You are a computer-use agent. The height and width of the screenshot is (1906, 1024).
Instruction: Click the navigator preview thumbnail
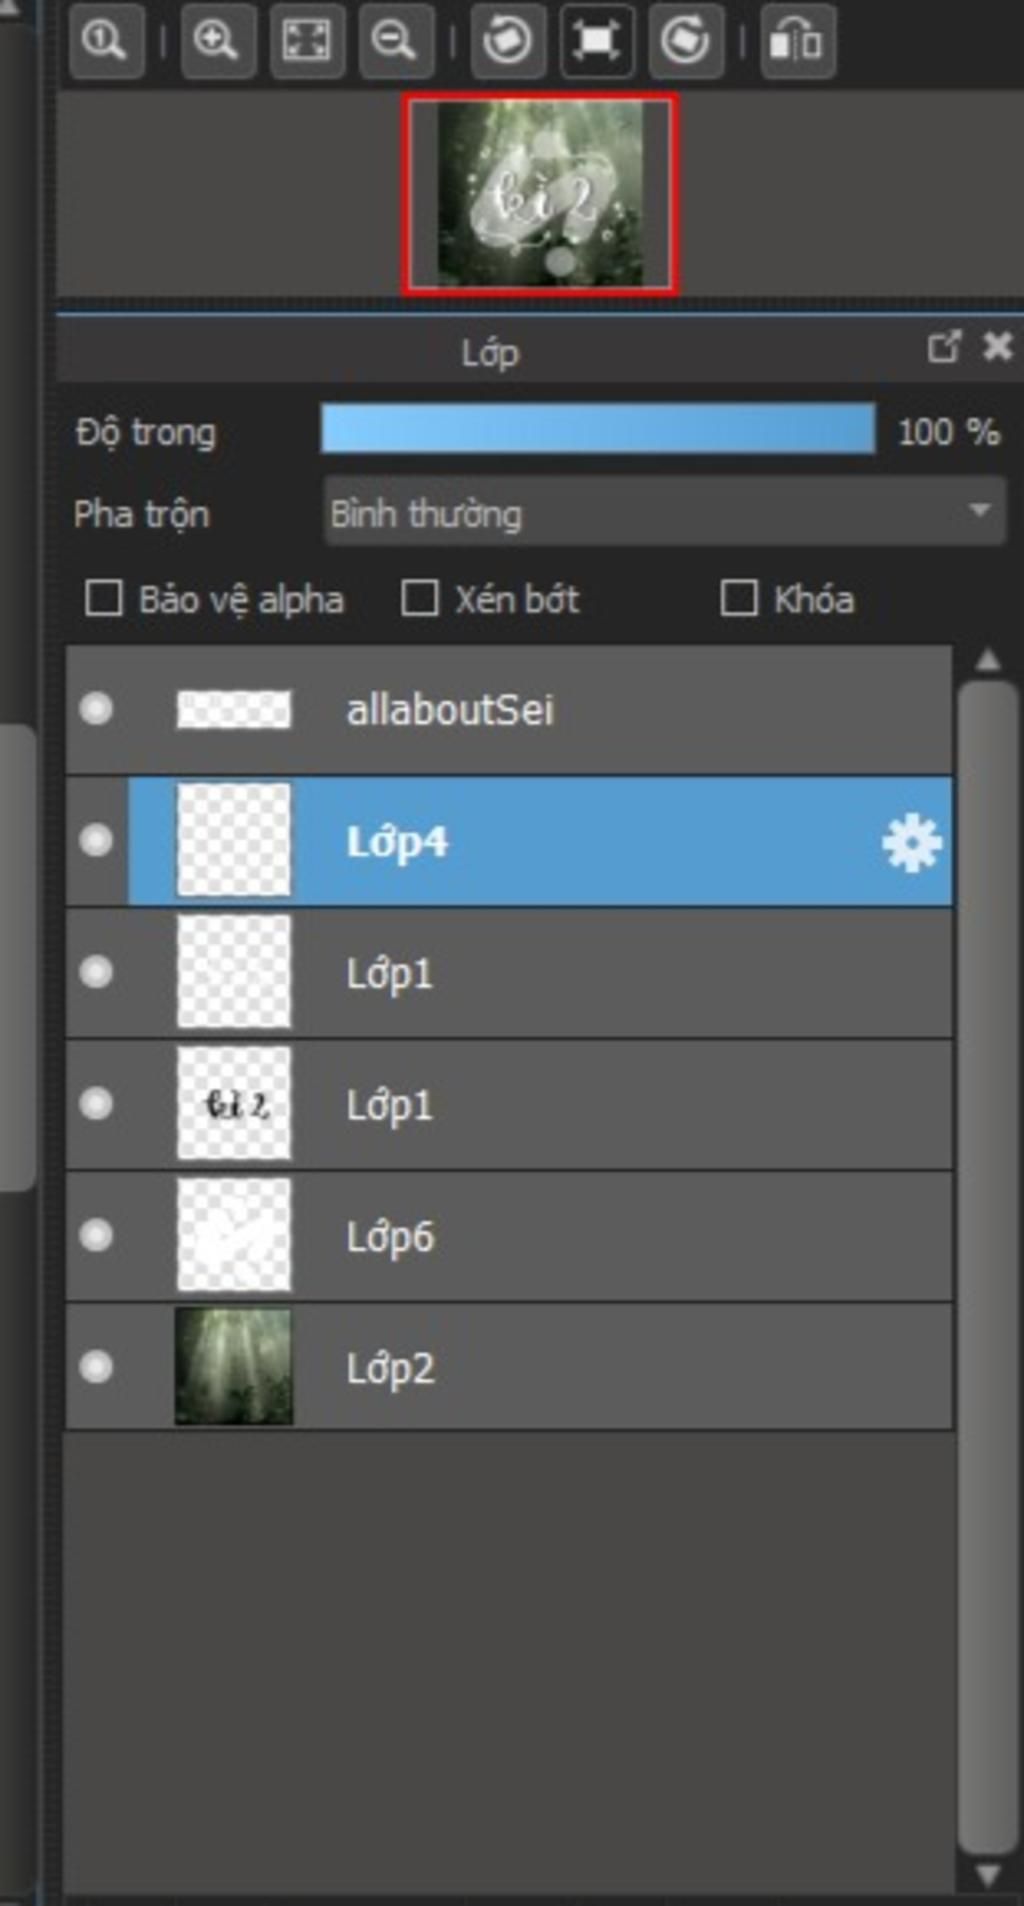[x=541, y=194]
